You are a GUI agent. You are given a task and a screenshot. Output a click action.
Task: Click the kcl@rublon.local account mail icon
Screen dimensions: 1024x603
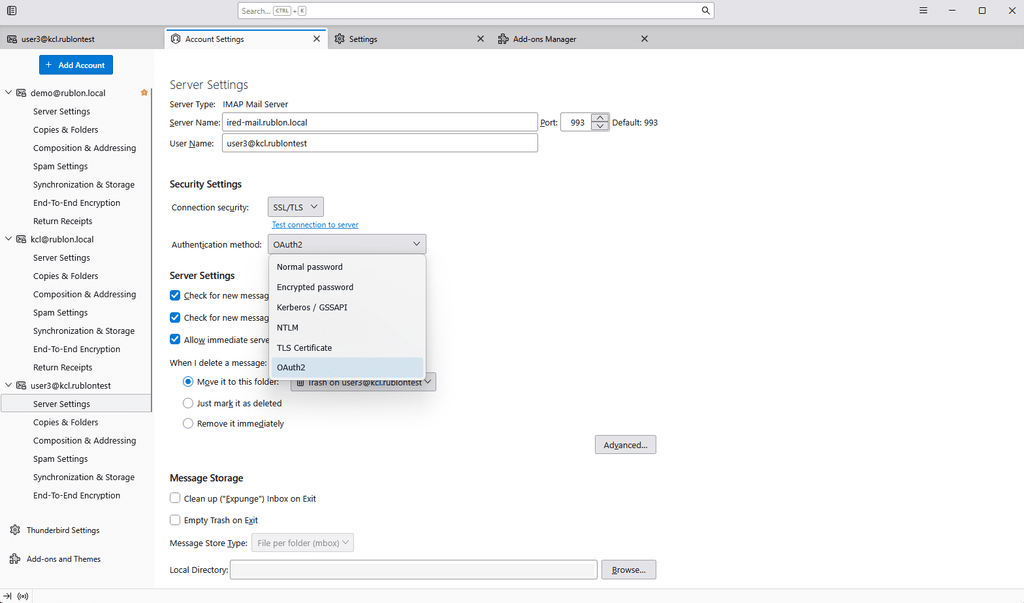[21, 239]
